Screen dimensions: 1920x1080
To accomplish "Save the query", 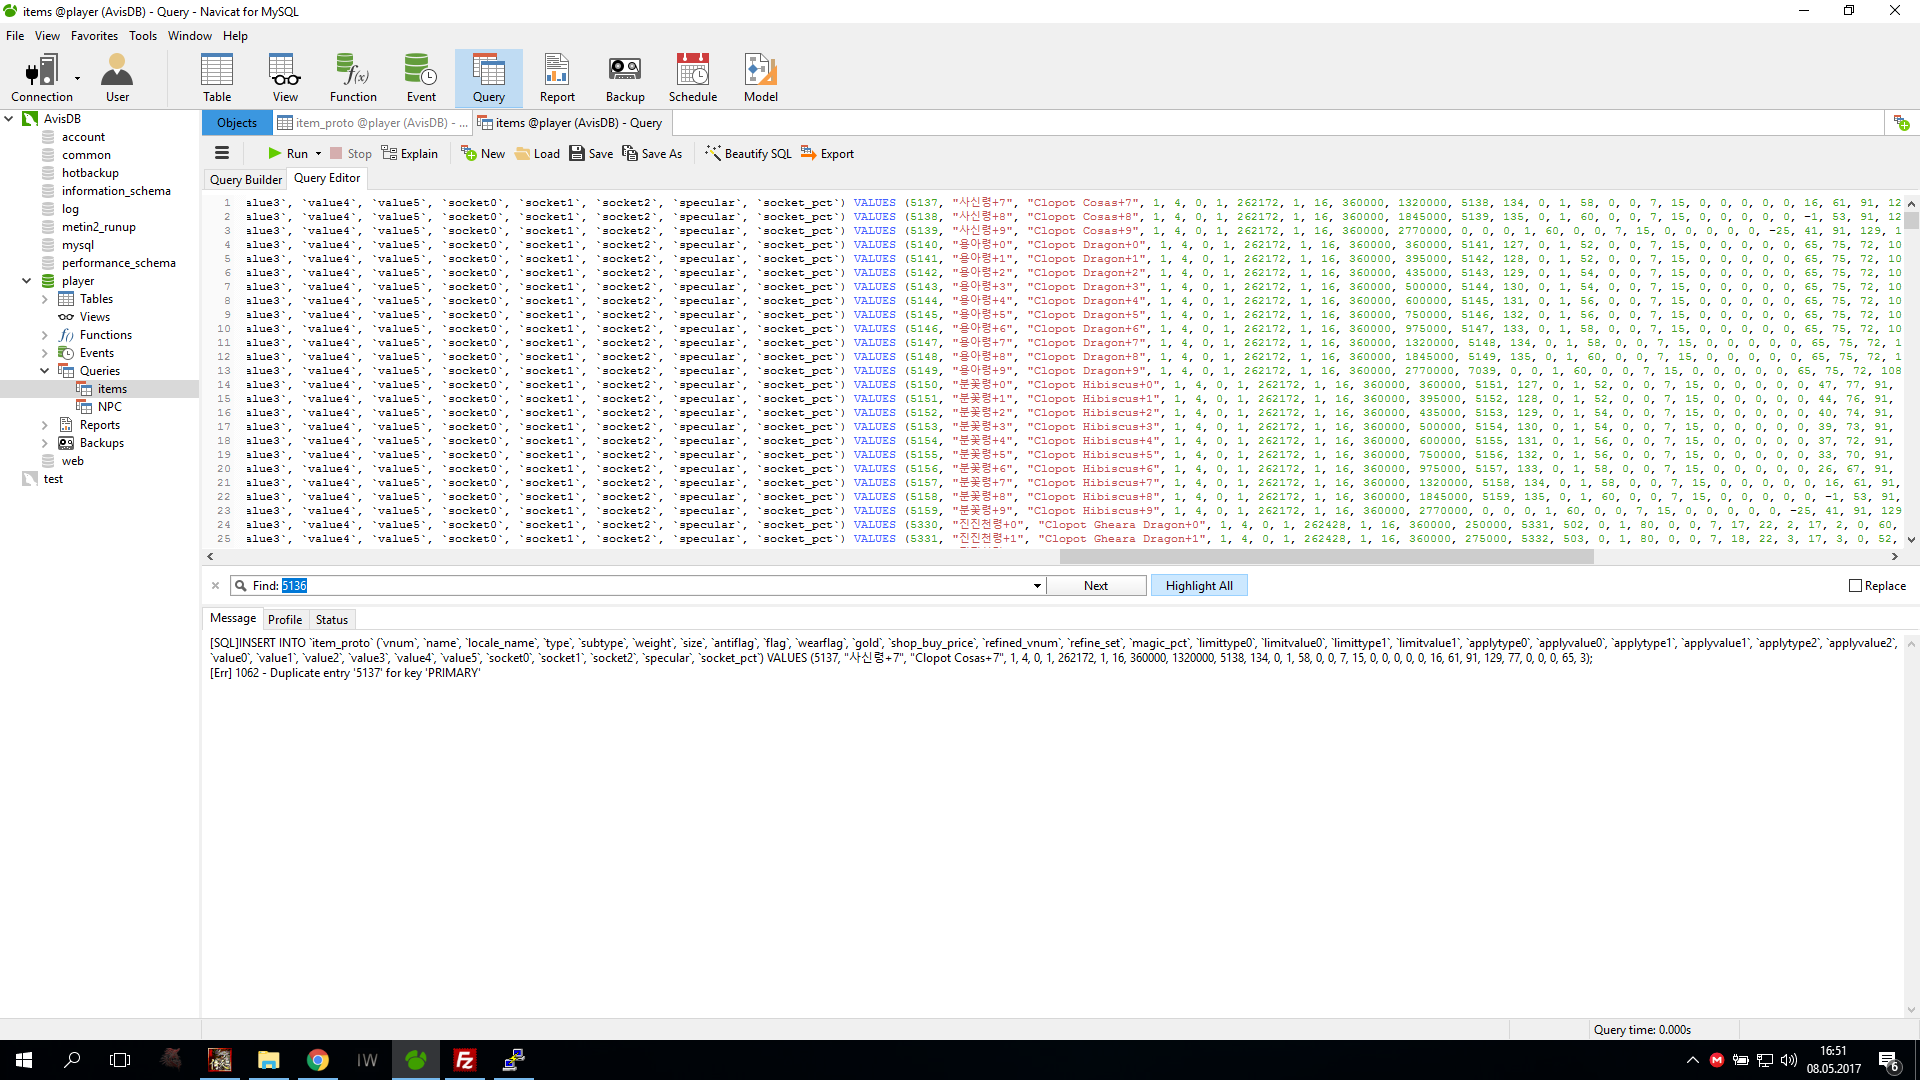I will (x=591, y=153).
